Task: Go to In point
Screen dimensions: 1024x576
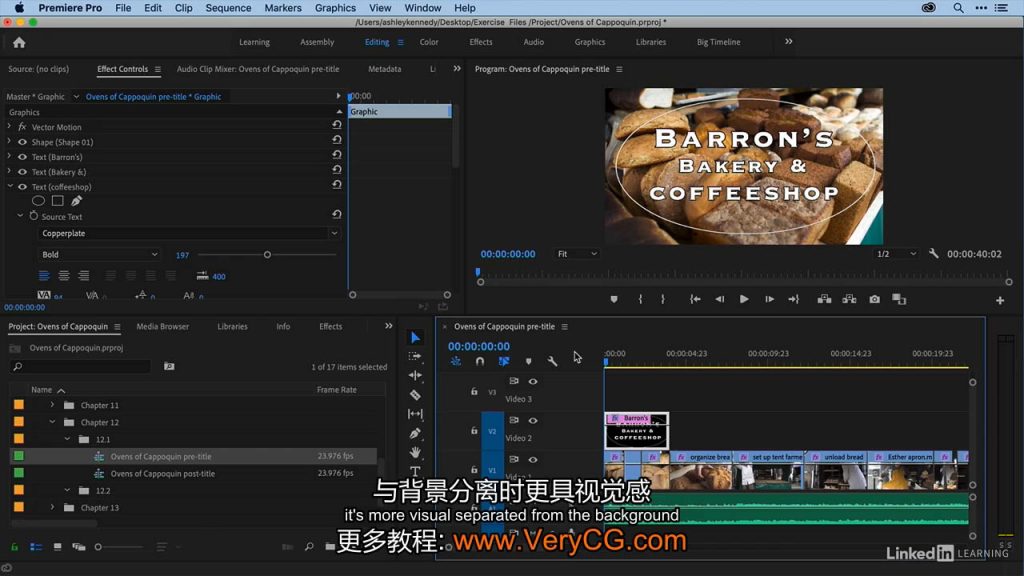Action: (695, 299)
